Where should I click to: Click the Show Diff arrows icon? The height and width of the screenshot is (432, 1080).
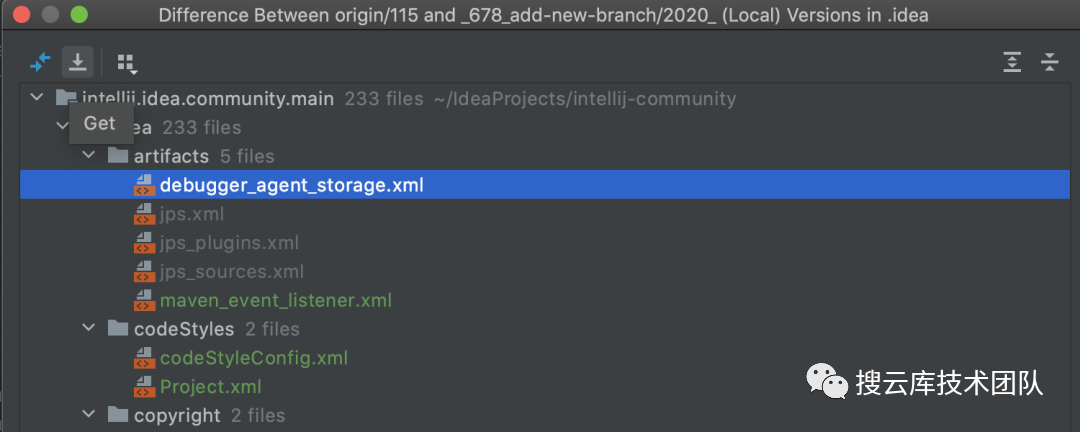coord(41,63)
